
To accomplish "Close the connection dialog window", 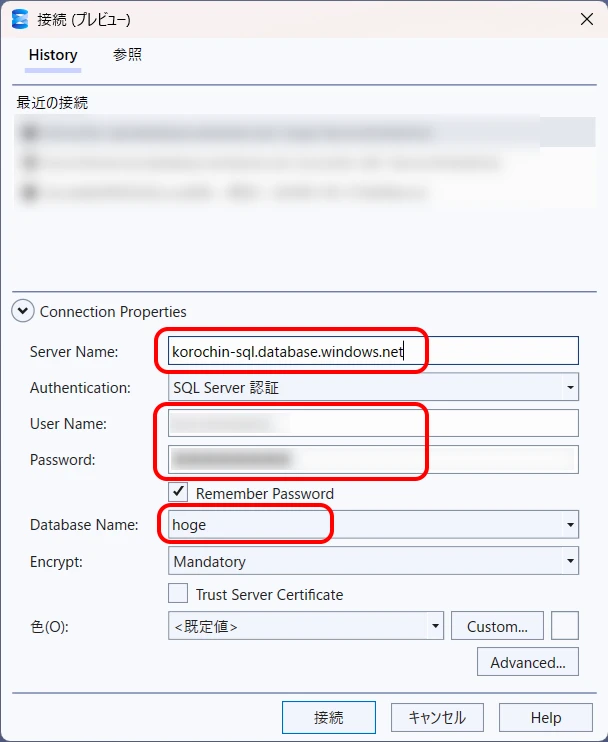I will (586, 19).
